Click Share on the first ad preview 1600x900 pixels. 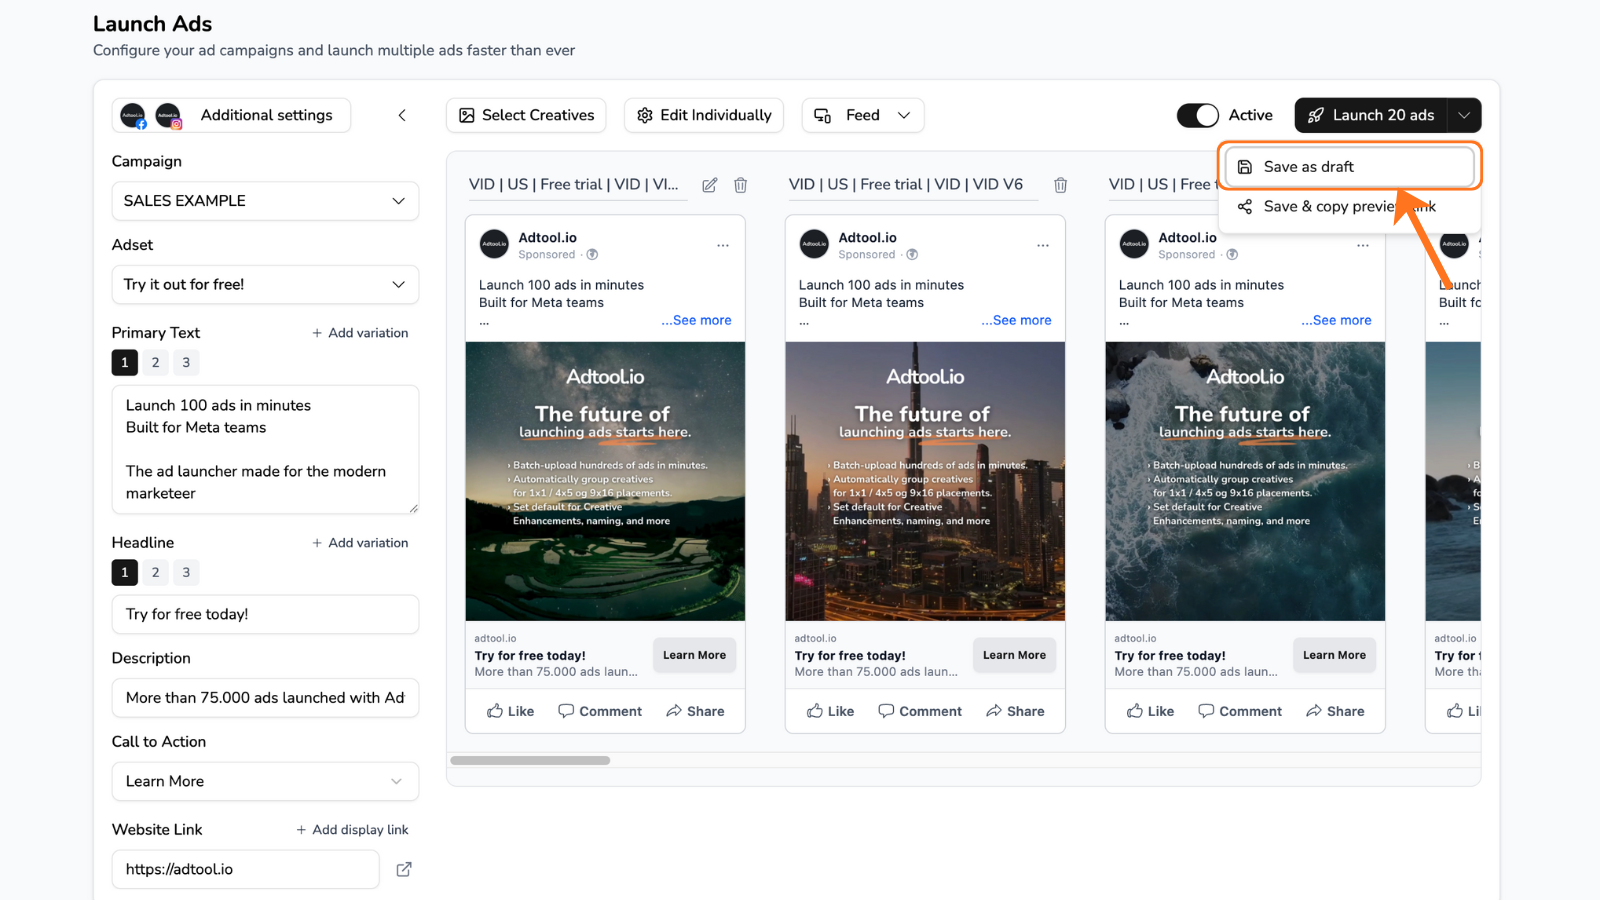click(x=695, y=711)
